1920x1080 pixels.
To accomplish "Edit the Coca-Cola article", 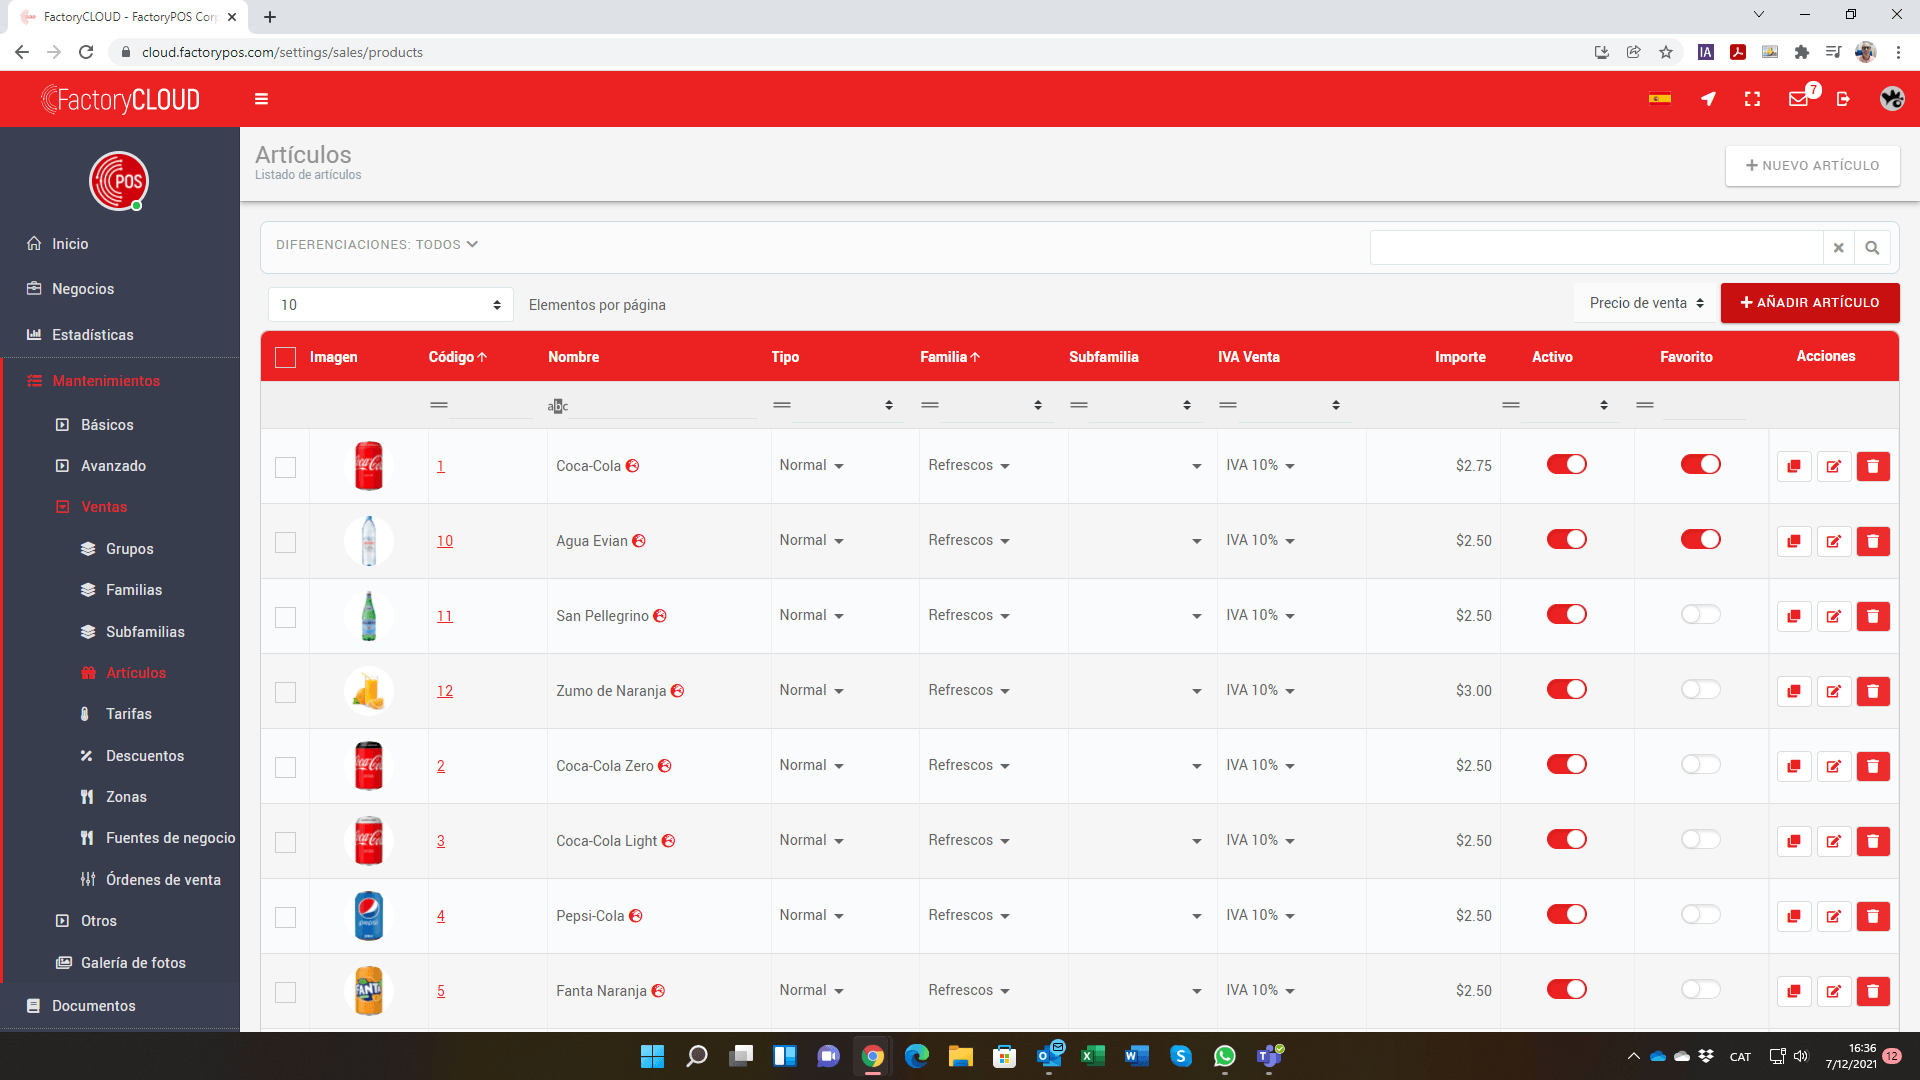I will pyautogui.click(x=1834, y=466).
